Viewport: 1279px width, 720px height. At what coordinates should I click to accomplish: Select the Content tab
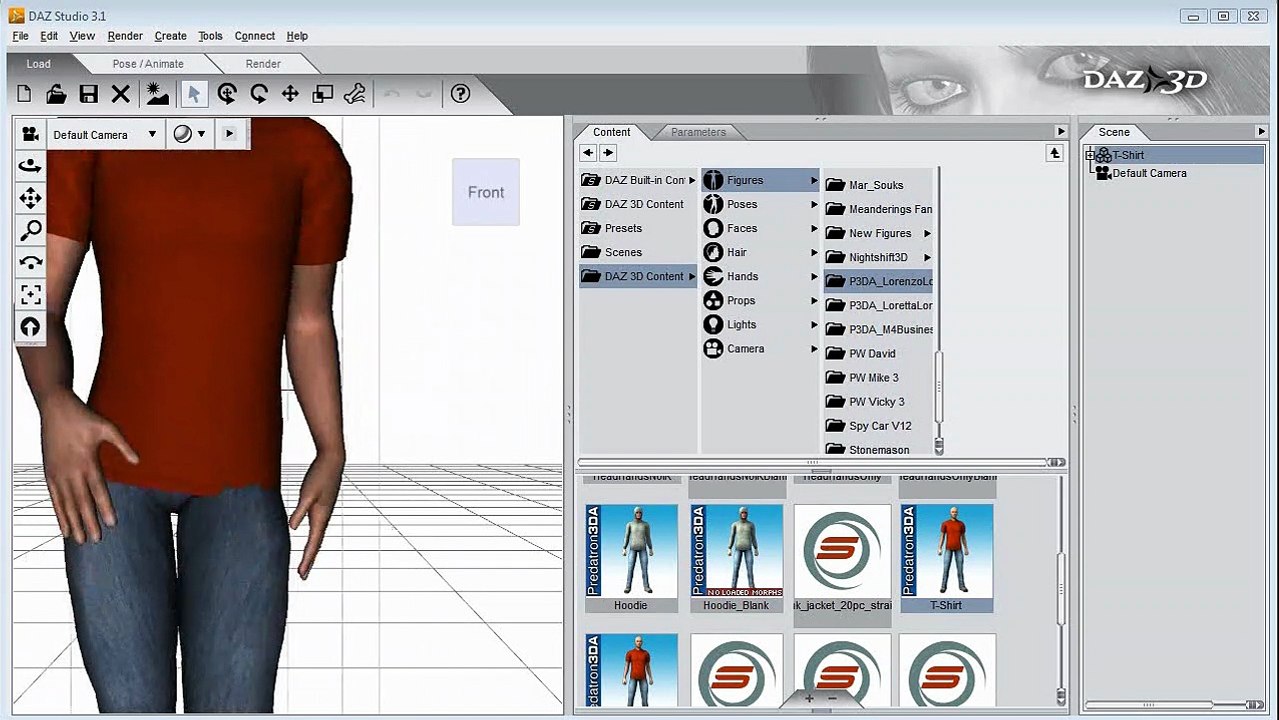611,132
